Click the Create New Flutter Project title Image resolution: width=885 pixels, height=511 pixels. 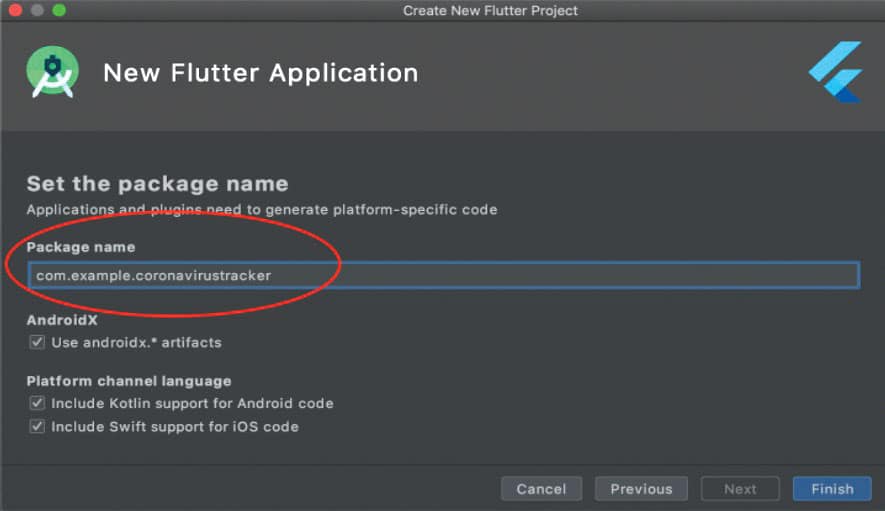point(490,11)
